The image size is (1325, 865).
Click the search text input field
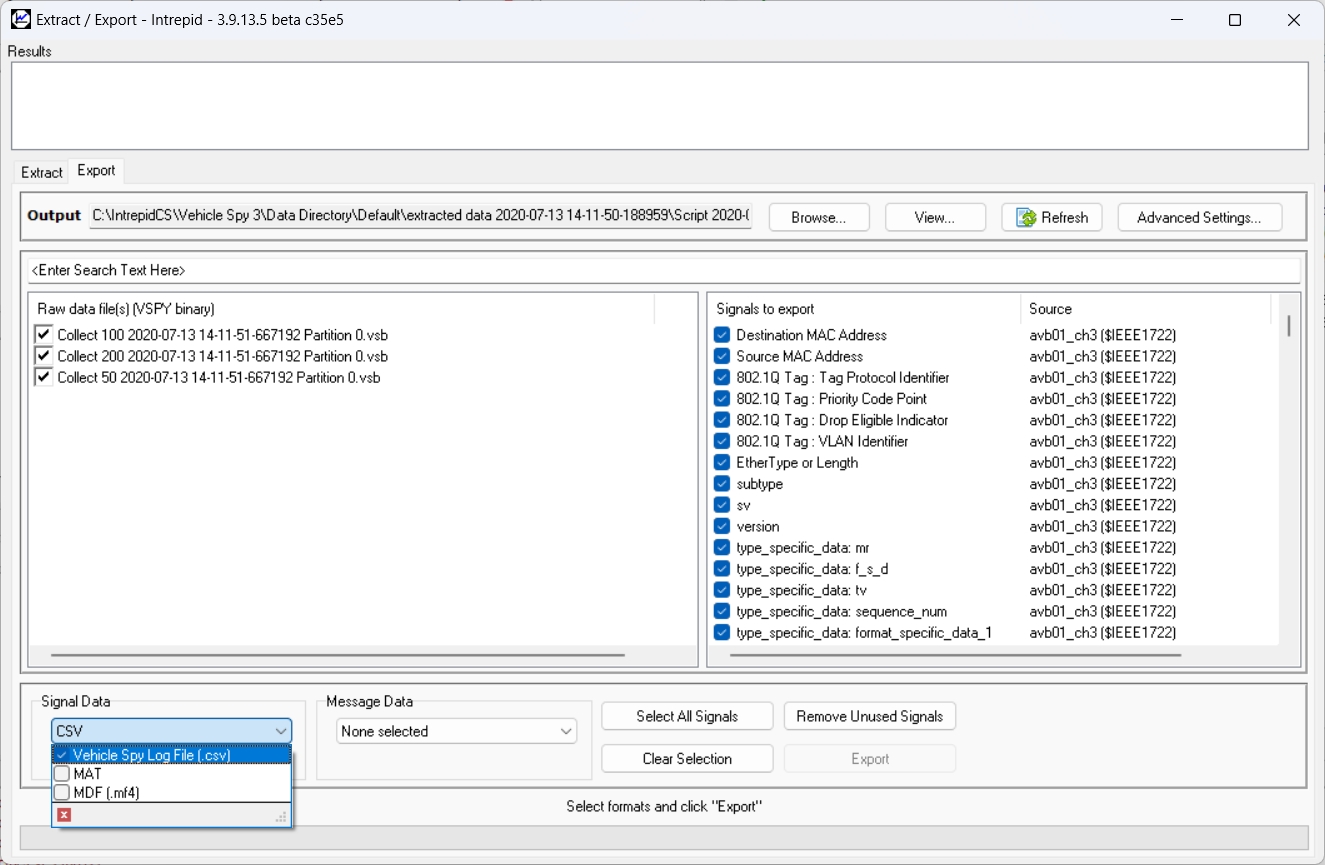pyautogui.click(x=663, y=271)
